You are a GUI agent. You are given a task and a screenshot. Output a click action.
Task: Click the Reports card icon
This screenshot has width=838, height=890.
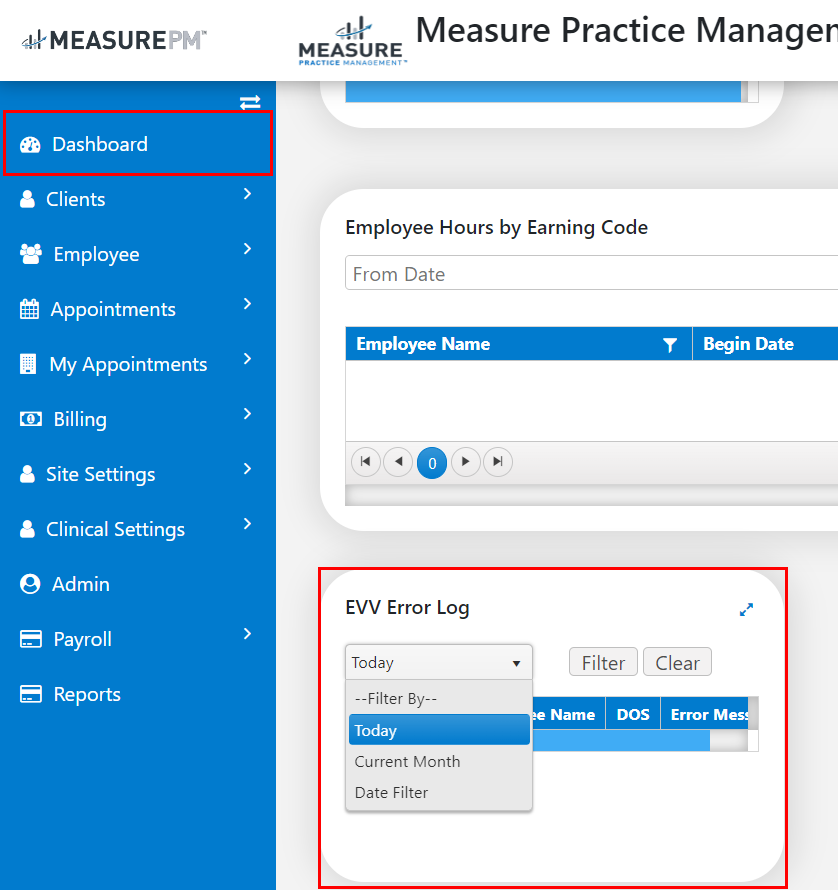pyautogui.click(x=31, y=694)
